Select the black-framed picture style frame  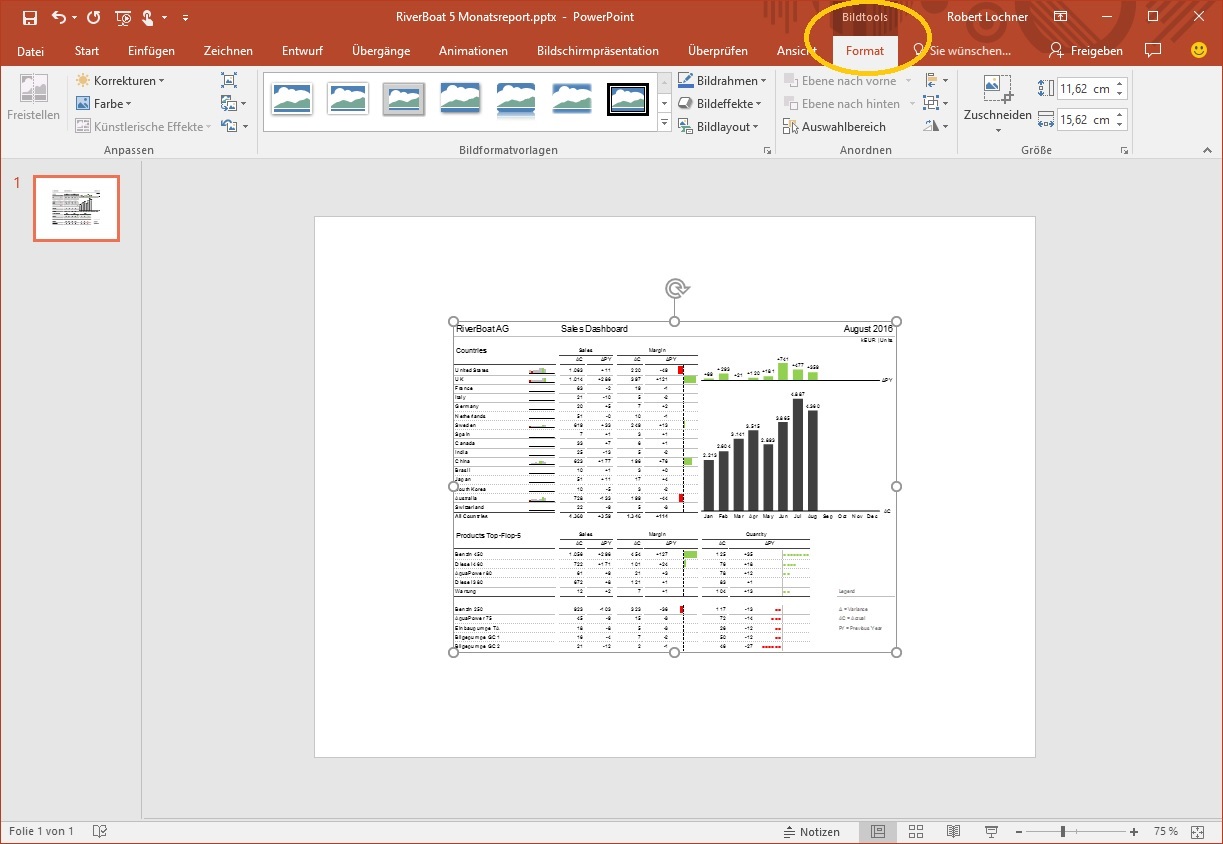(627, 100)
